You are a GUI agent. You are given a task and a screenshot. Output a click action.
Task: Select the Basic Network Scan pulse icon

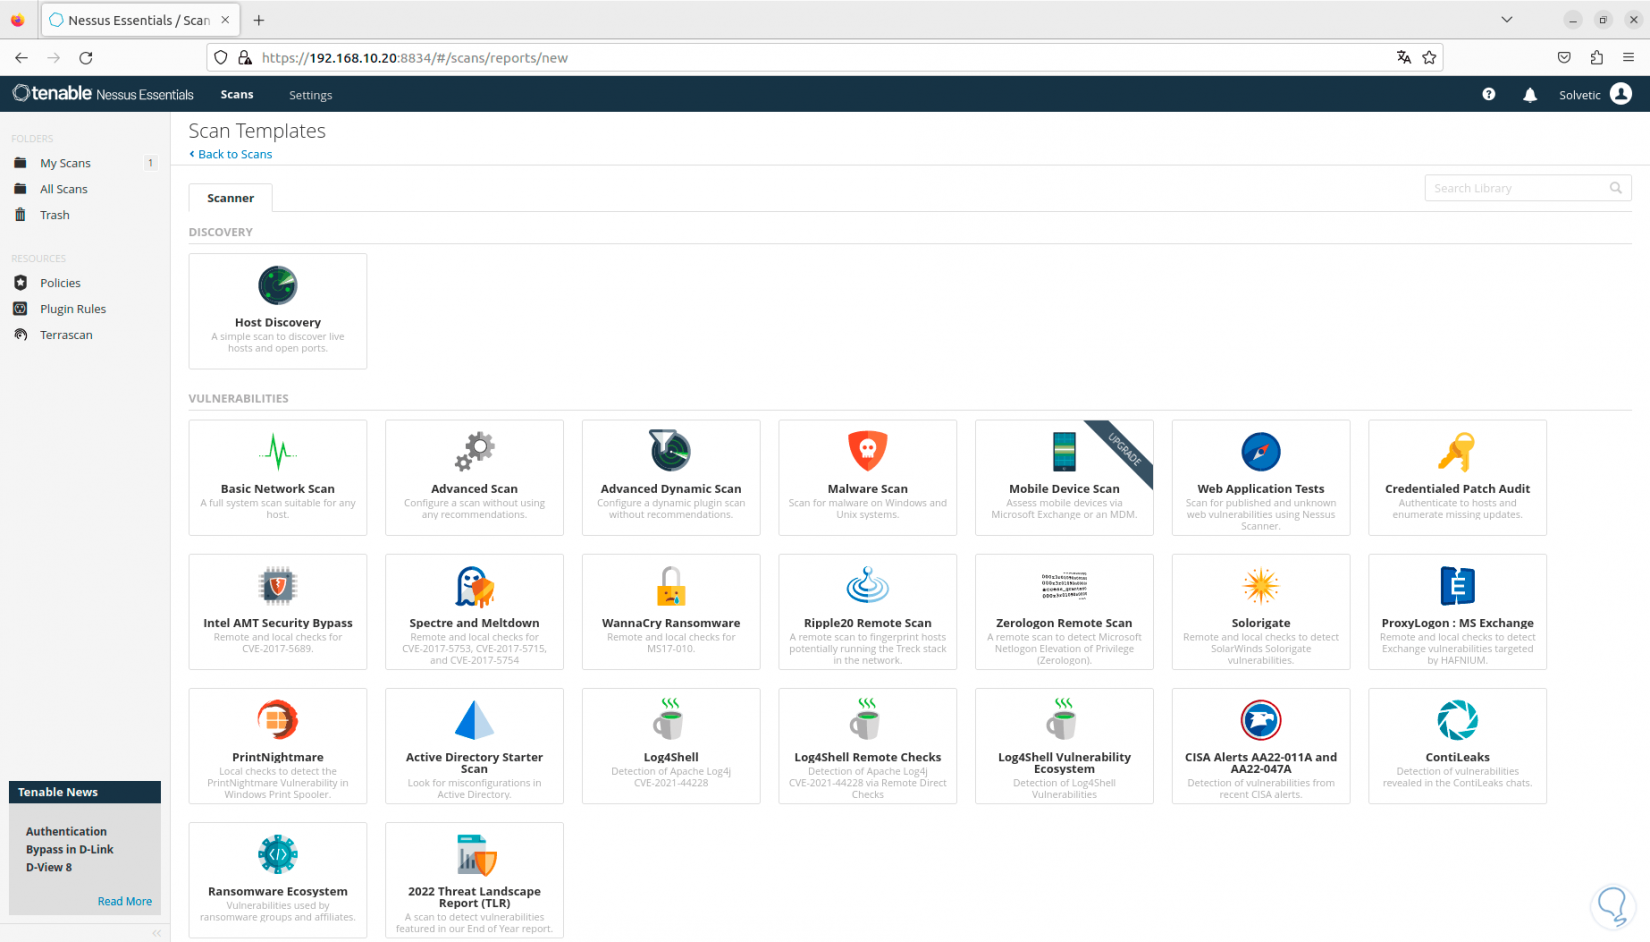pos(278,452)
